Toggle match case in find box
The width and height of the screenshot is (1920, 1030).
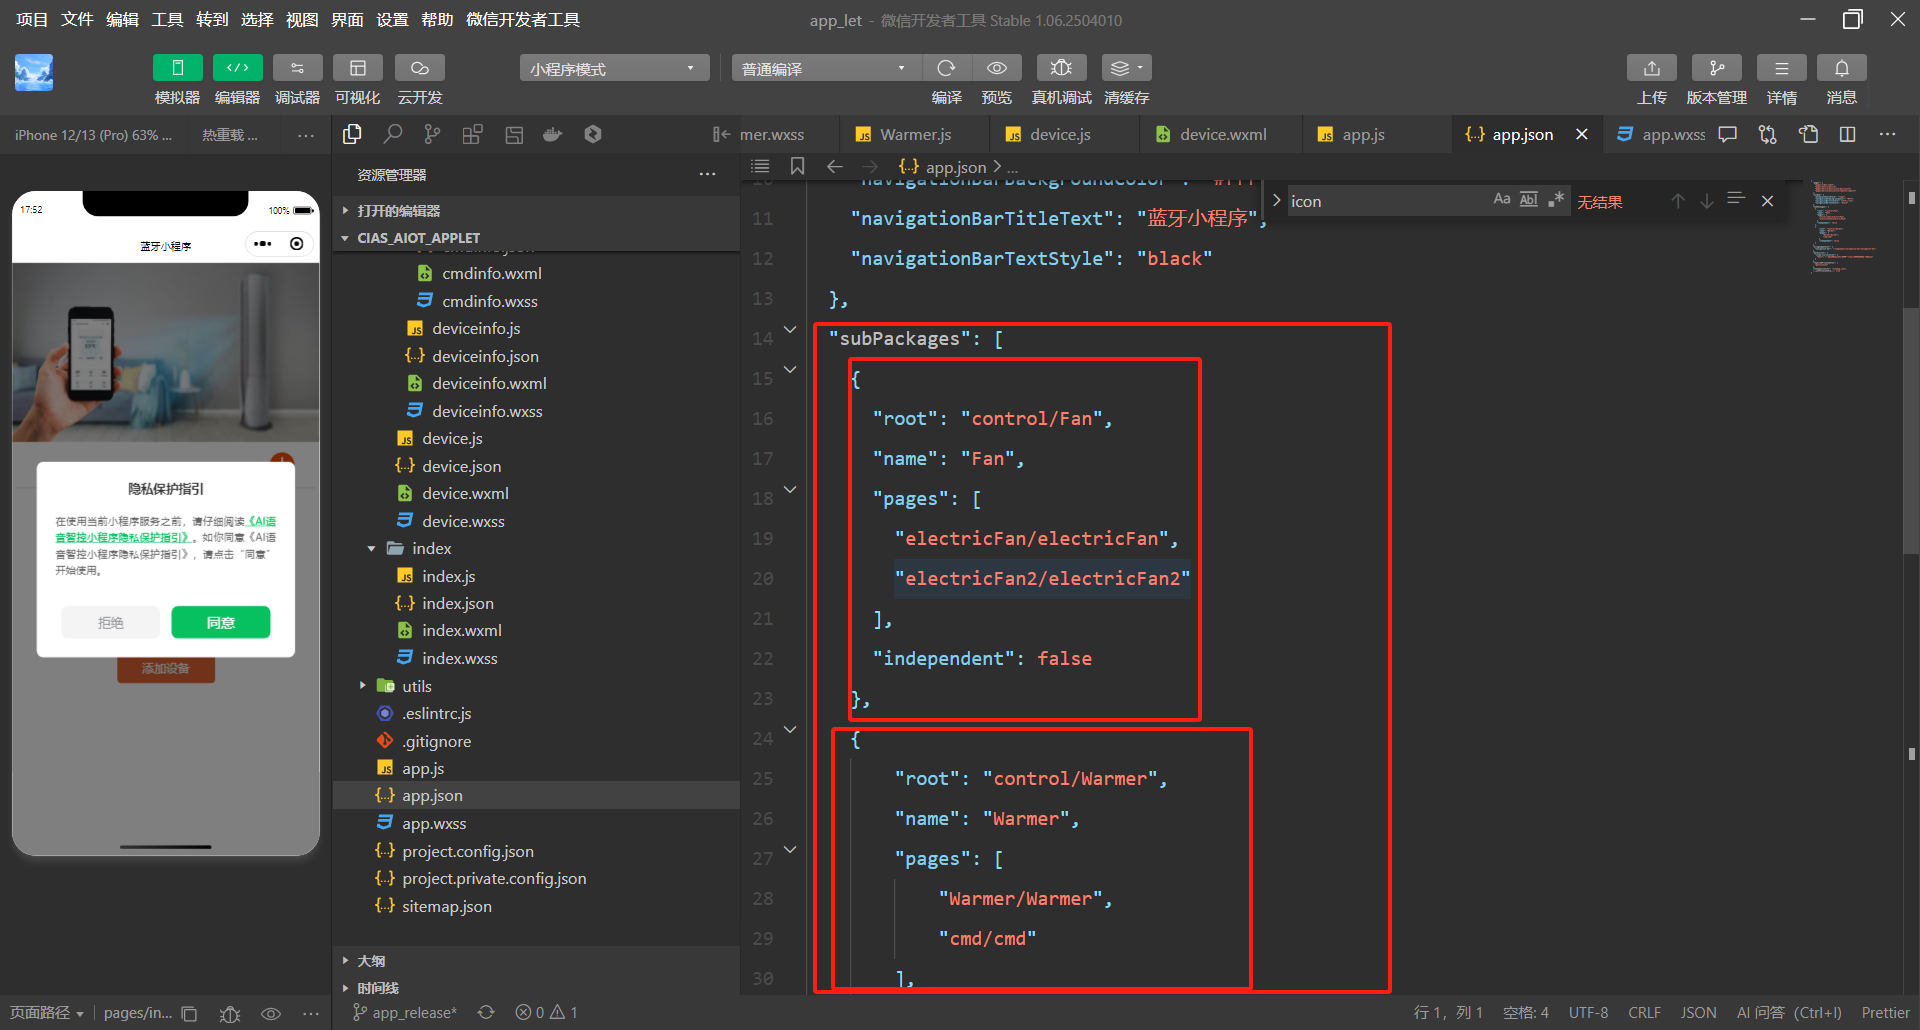pyautogui.click(x=1501, y=200)
